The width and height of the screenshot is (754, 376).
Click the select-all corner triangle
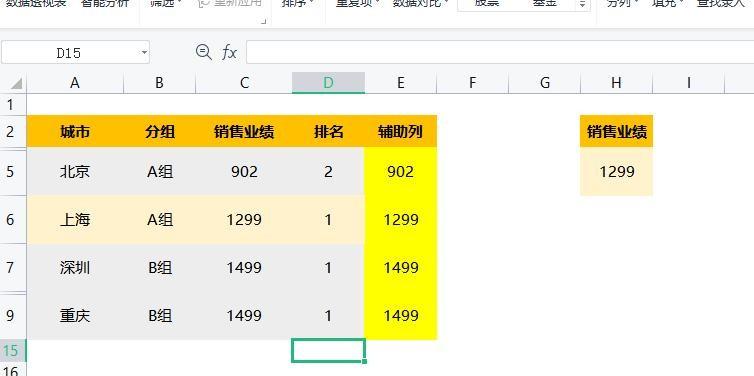(x=16, y=84)
